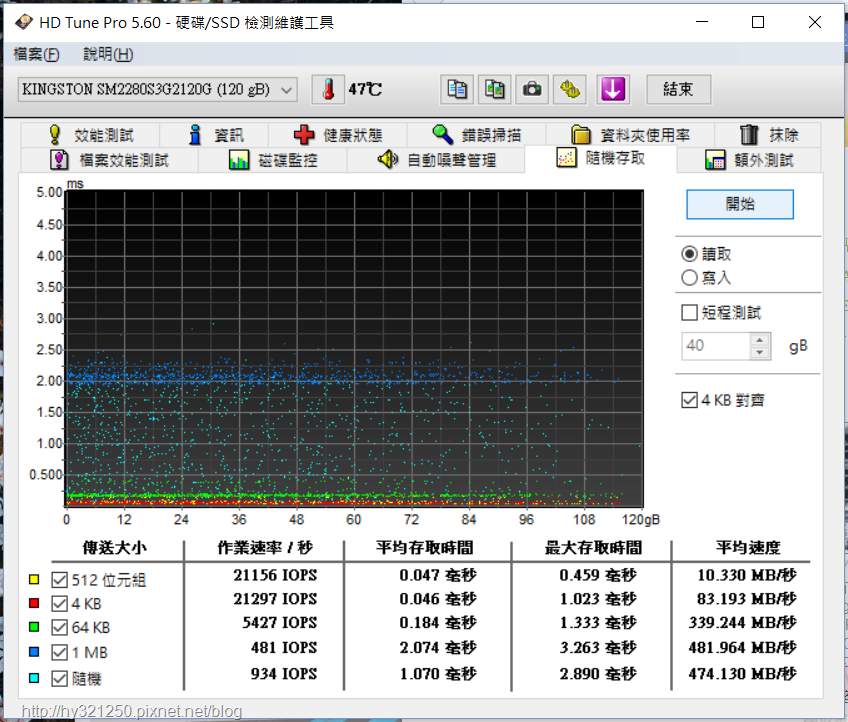Open the 效能測試 tab

pos(91,135)
